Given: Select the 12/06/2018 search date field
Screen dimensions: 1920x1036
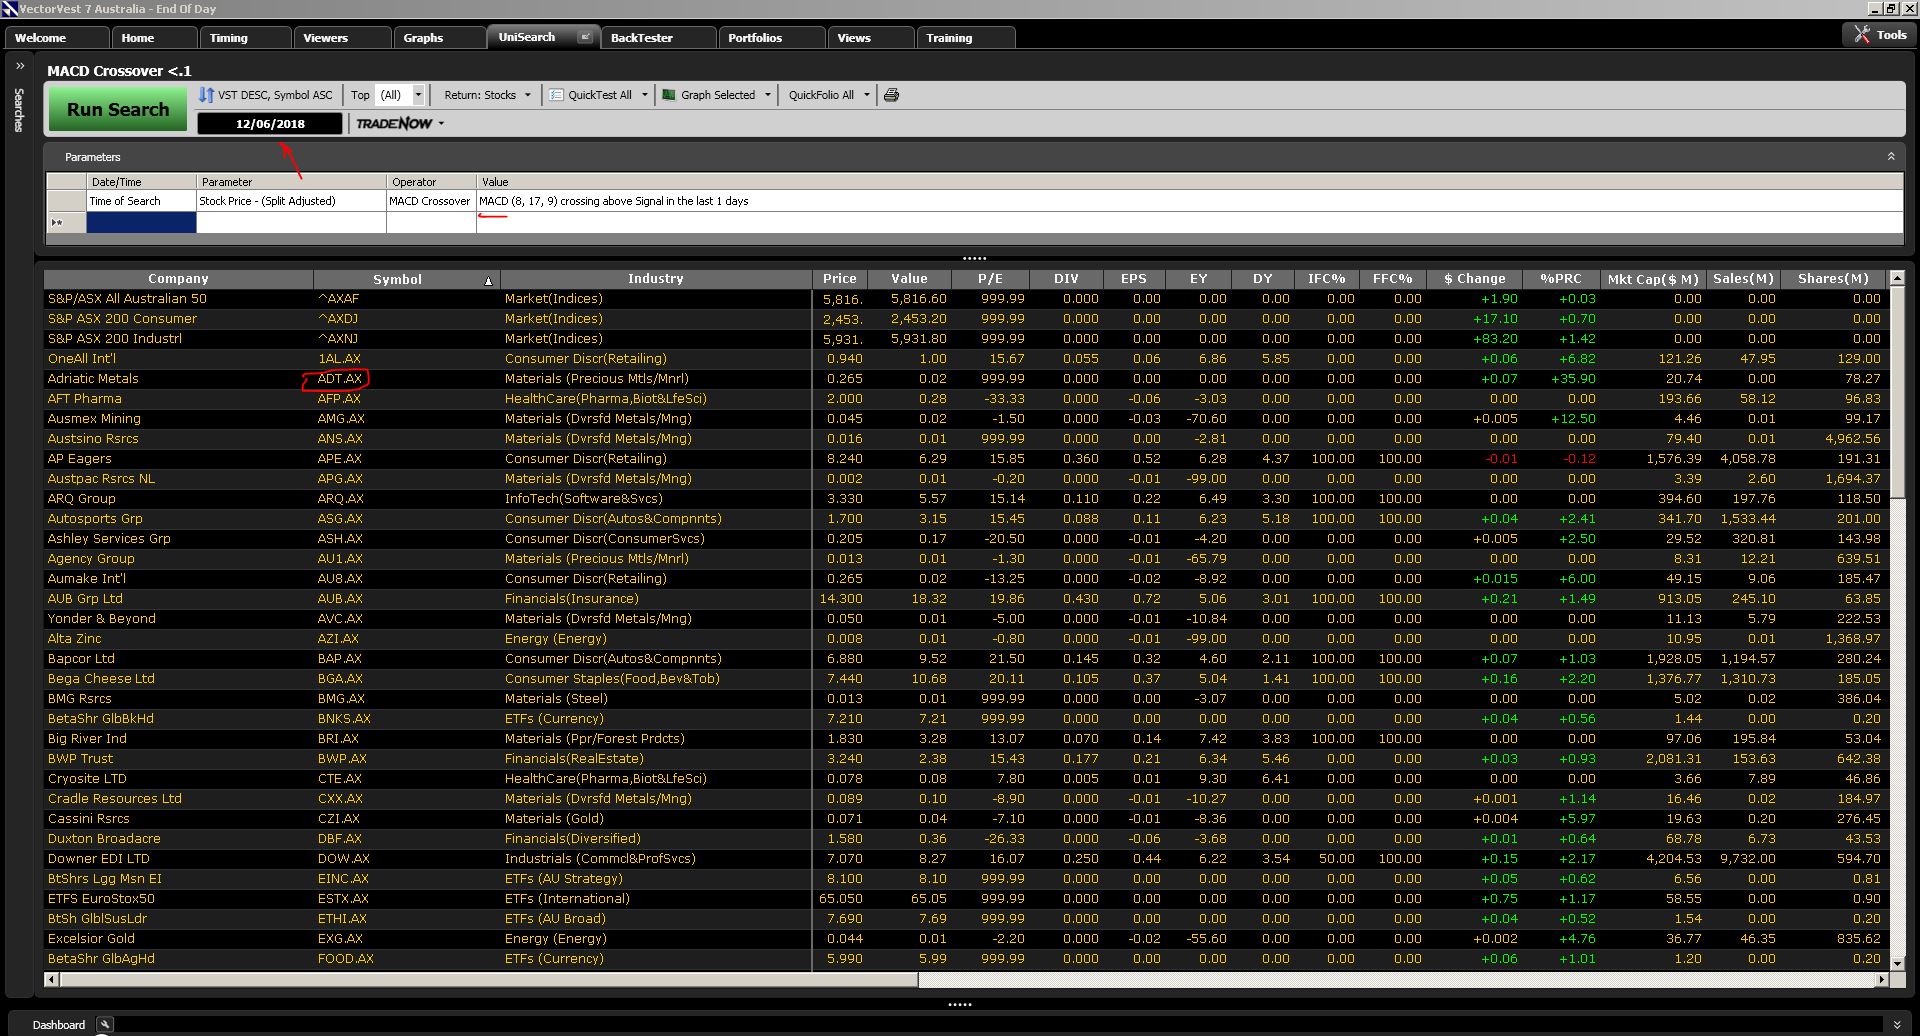Looking at the screenshot, I should click(x=270, y=124).
